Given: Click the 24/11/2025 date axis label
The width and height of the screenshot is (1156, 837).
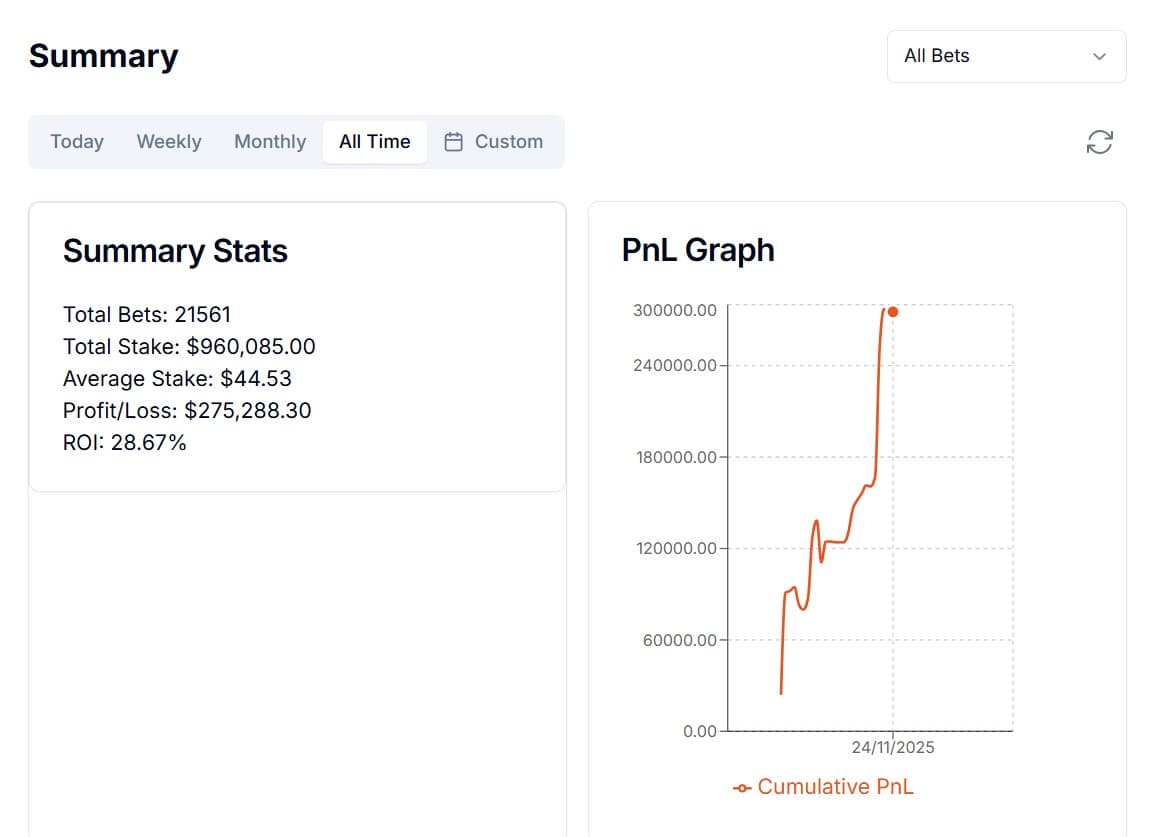Looking at the screenshot, I should point(893,748).
